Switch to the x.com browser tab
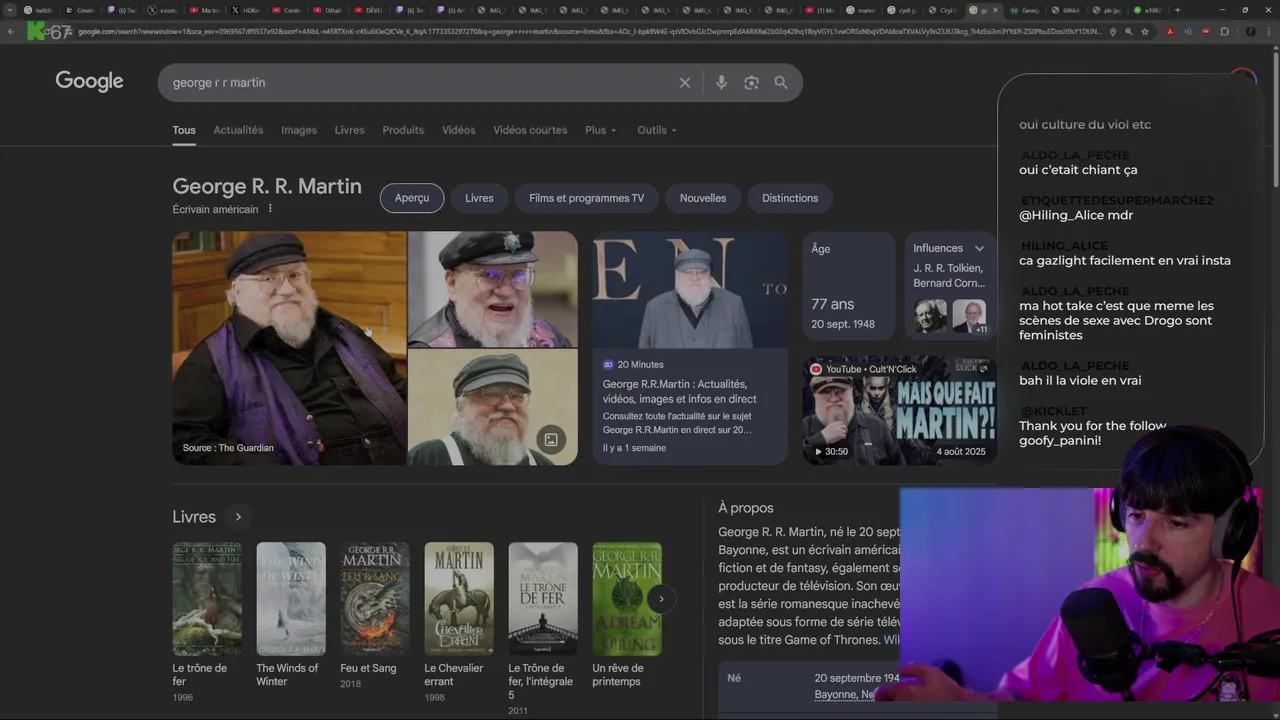This screenshot has height=720, width=1280. 163,10
